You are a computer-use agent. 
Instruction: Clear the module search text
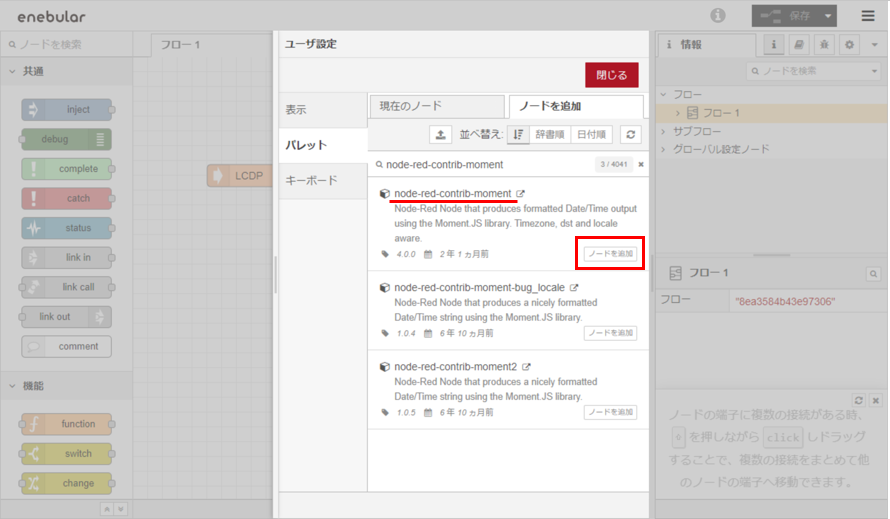tap(641, 165)
